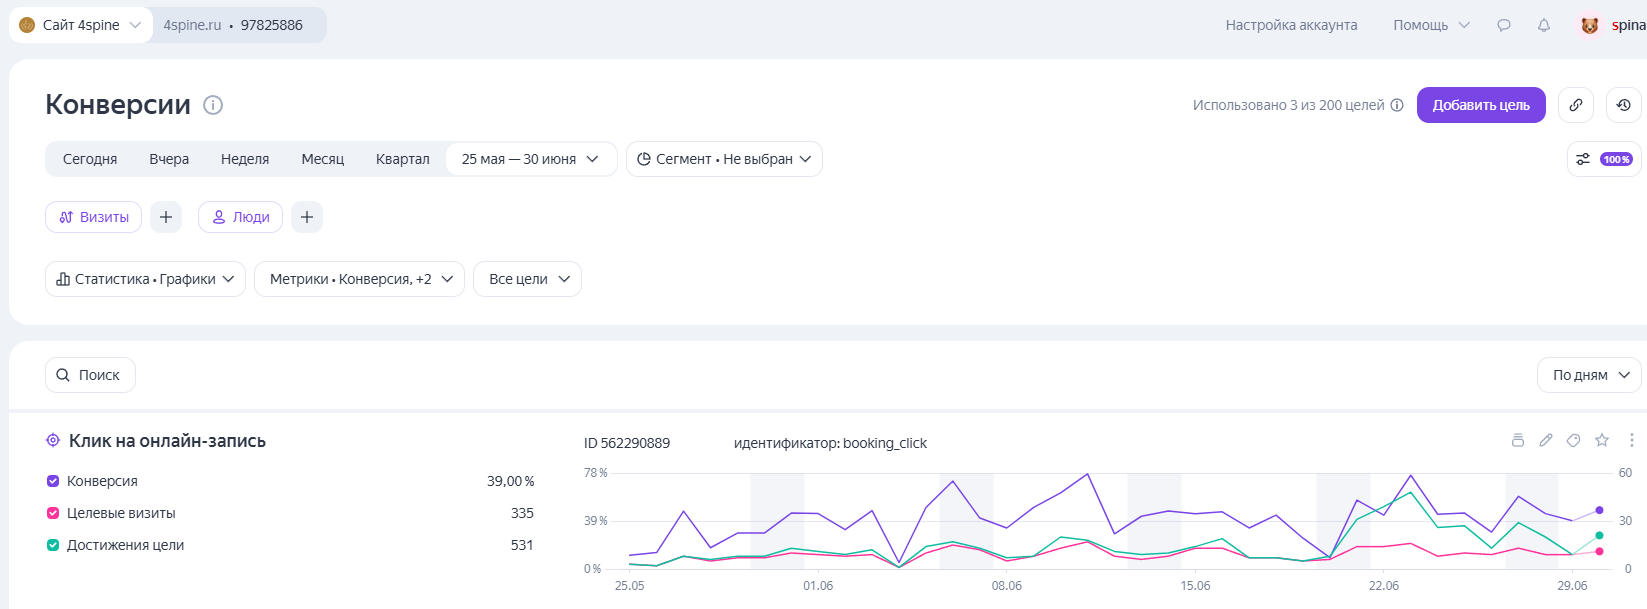Mark goal as favorite with star icon
Image resolution: width=1647 pixels, height=609 pixels.
(1602, 440)
